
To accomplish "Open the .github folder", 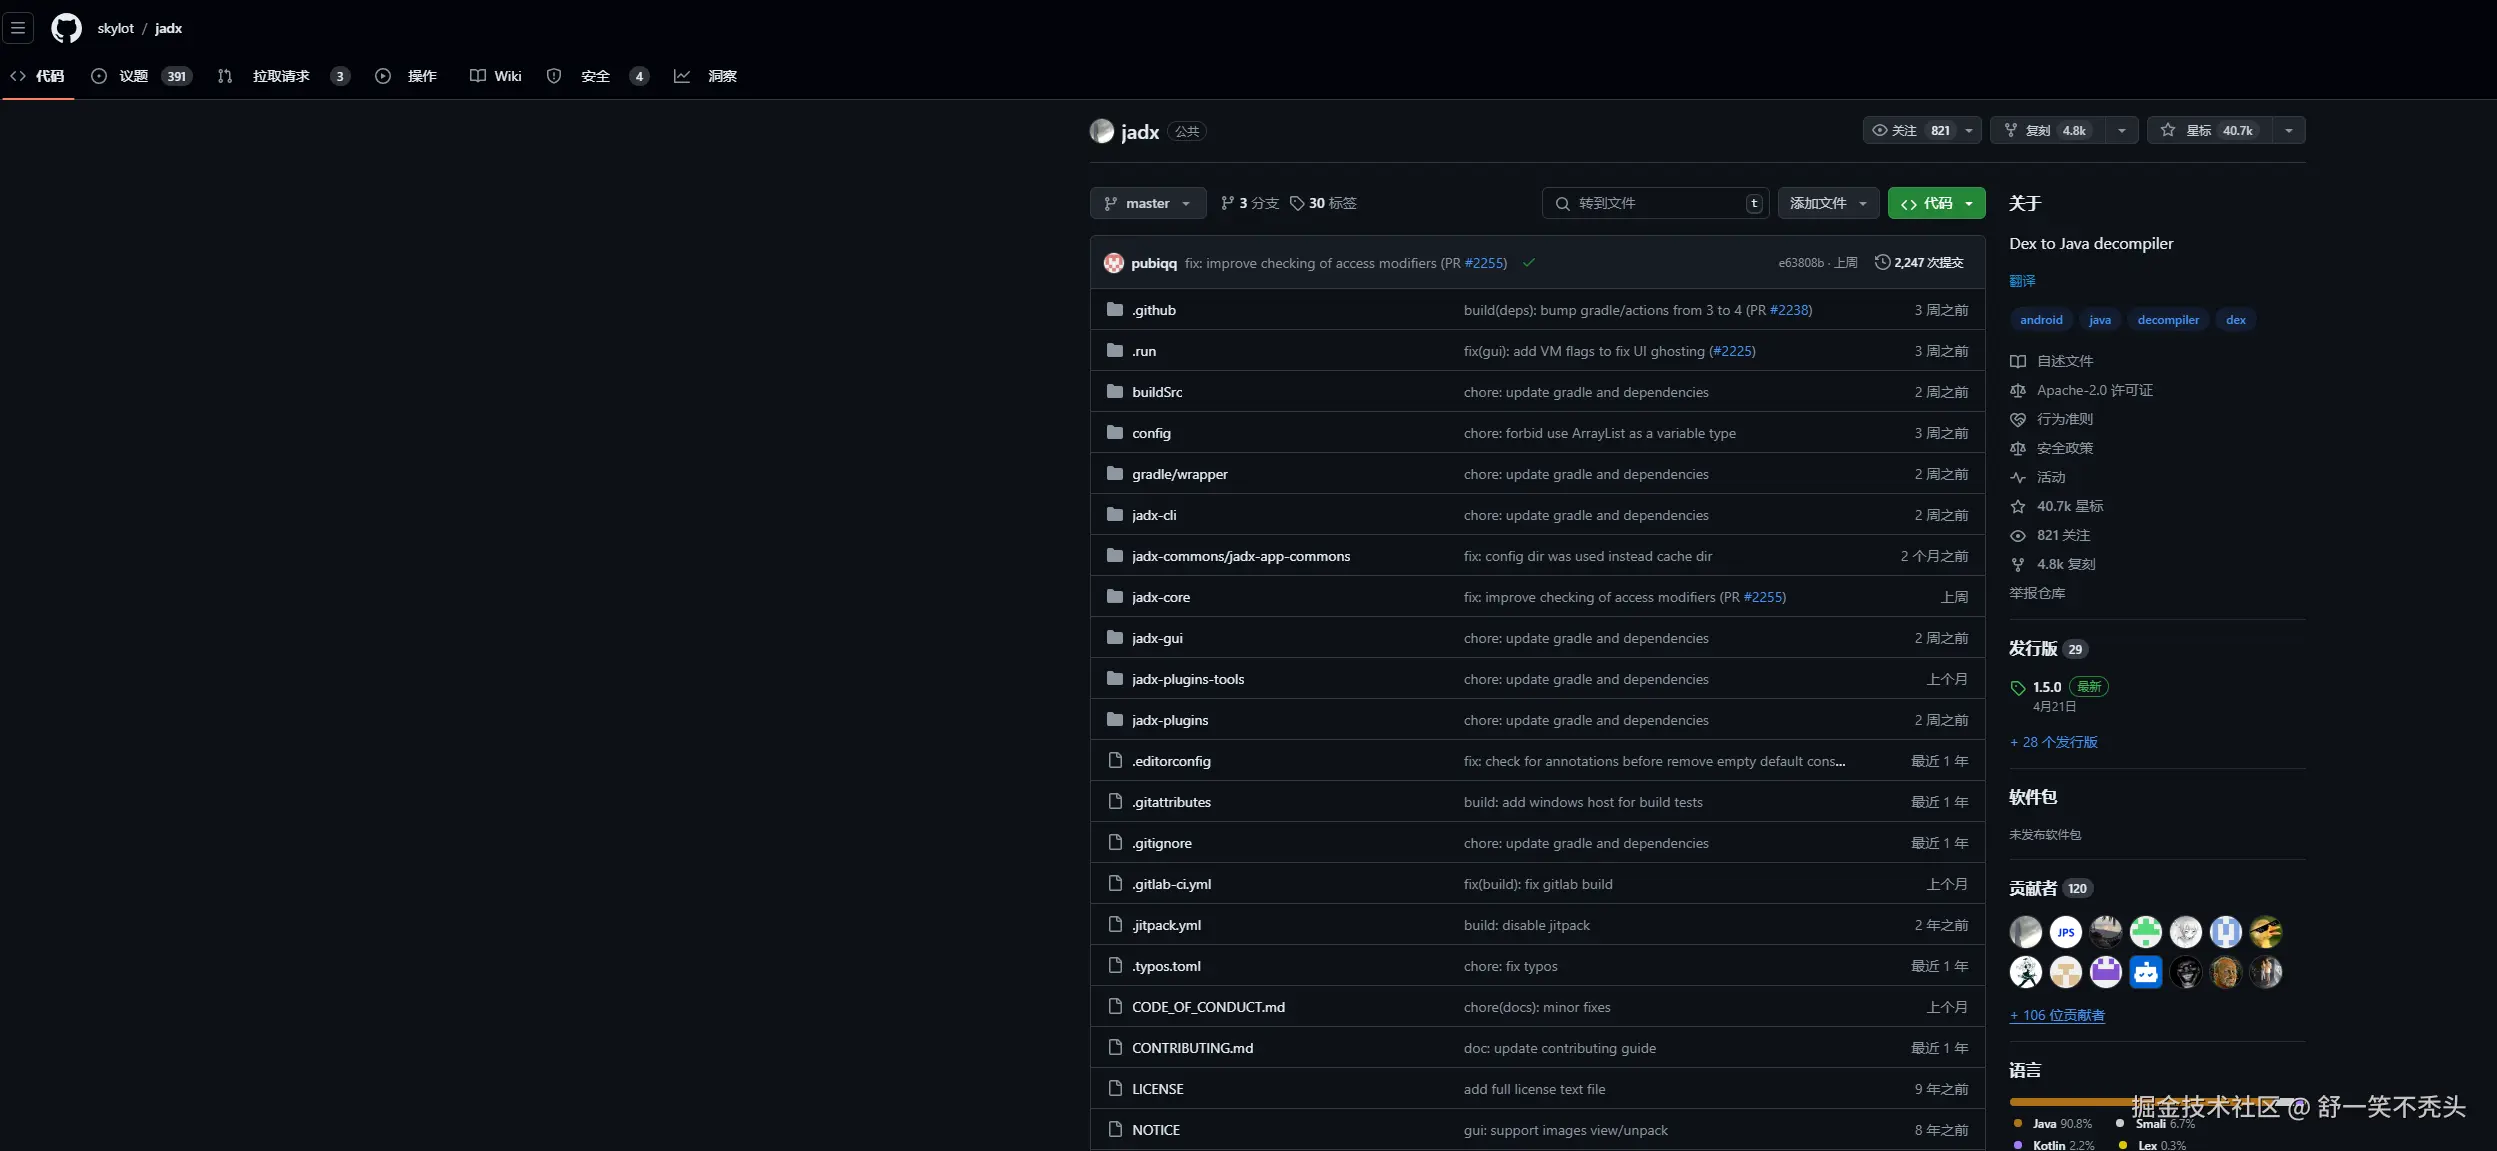I will coord(1154,310).
